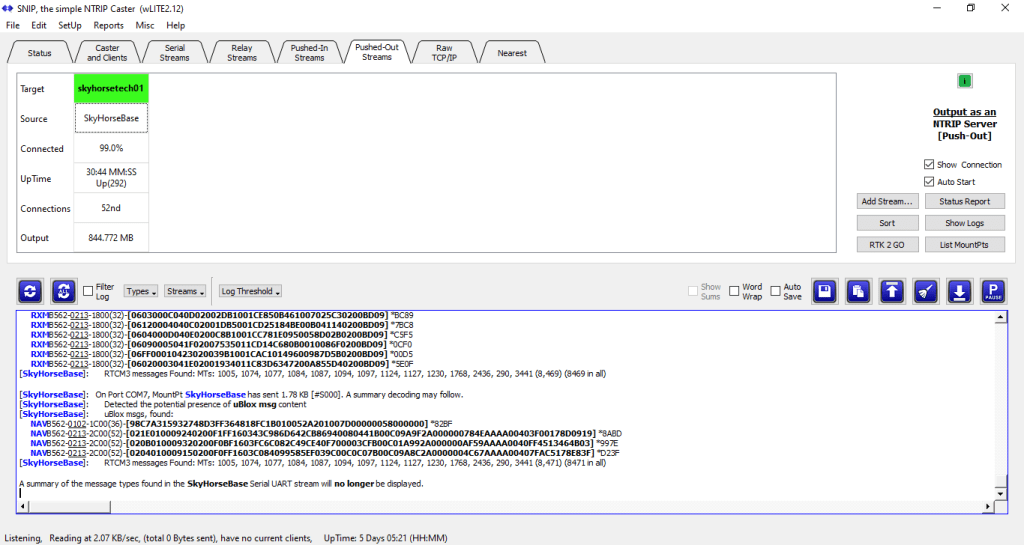
Task: Switch to the Serial Streams tab
Action: tap(174, 52)
